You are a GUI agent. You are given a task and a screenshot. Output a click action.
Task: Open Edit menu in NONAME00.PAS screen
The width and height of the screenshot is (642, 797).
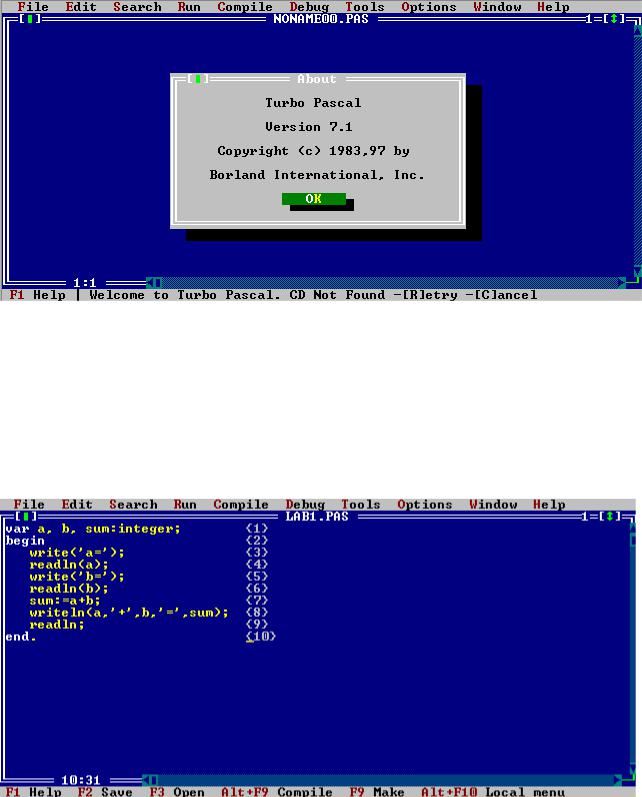tap(81, 7)
